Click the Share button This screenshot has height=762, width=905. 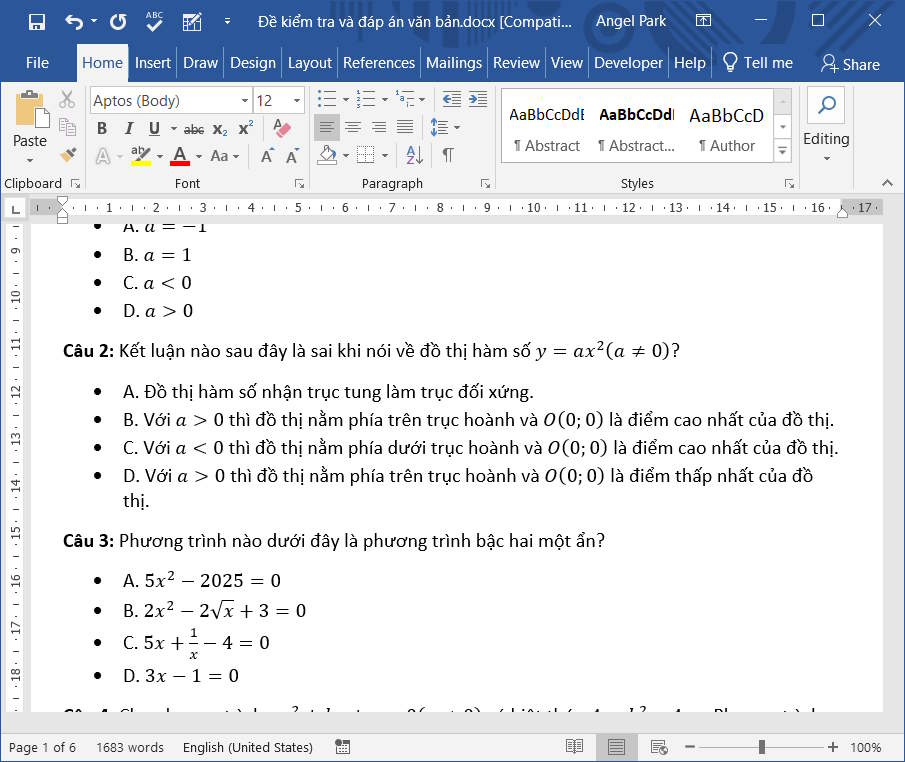850,63
